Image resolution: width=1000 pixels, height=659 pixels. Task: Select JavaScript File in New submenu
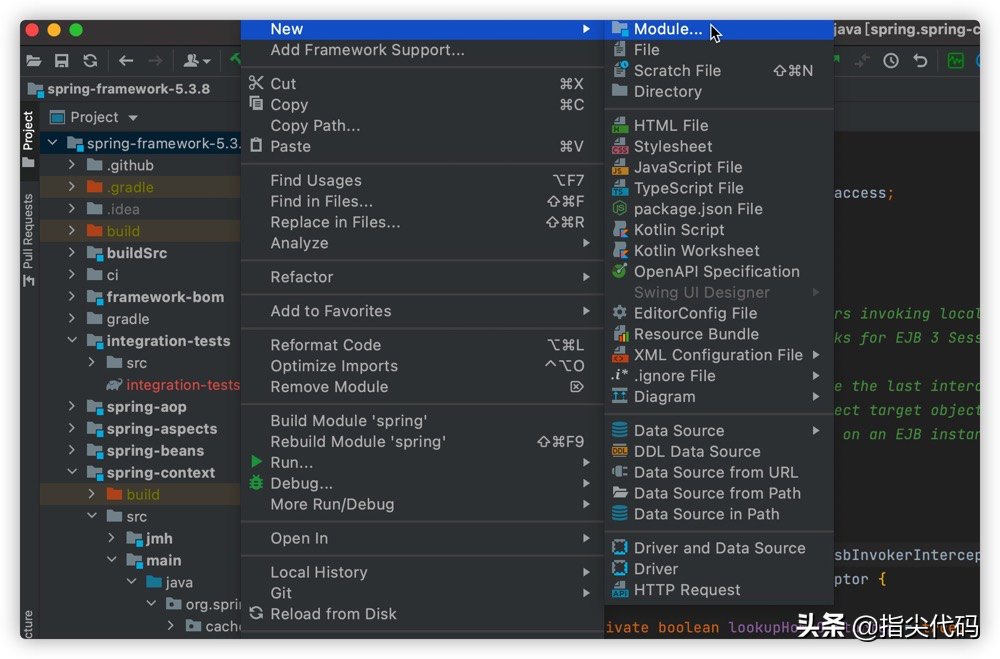tap(719, 167)
